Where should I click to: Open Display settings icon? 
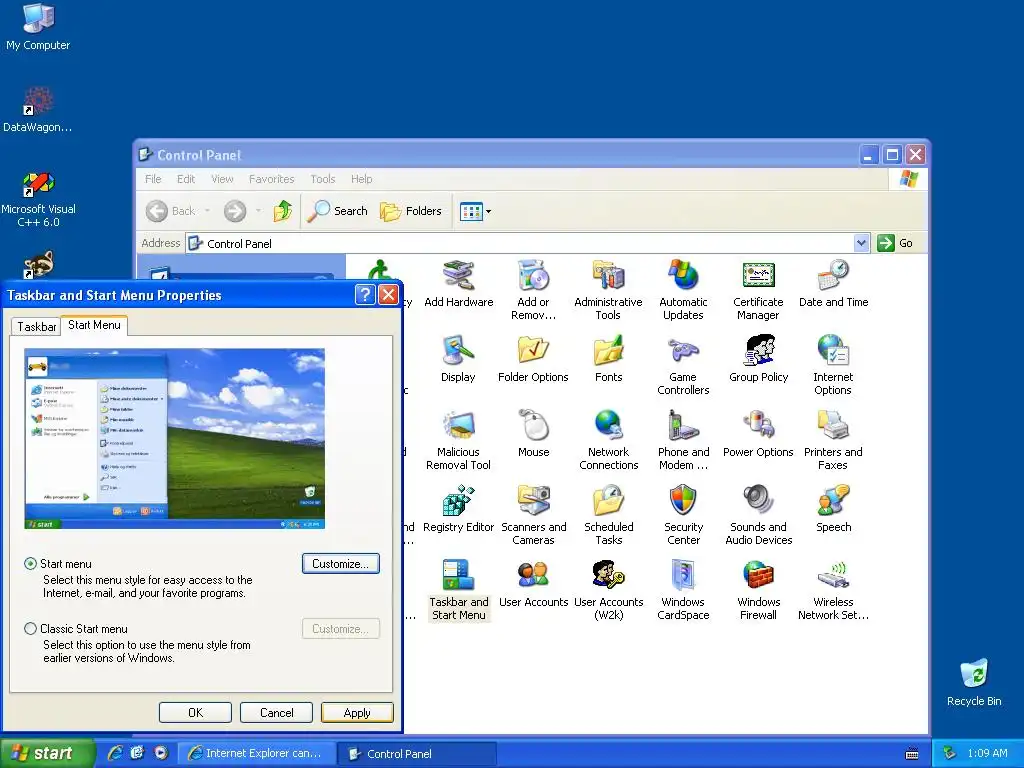pos(458,359)
